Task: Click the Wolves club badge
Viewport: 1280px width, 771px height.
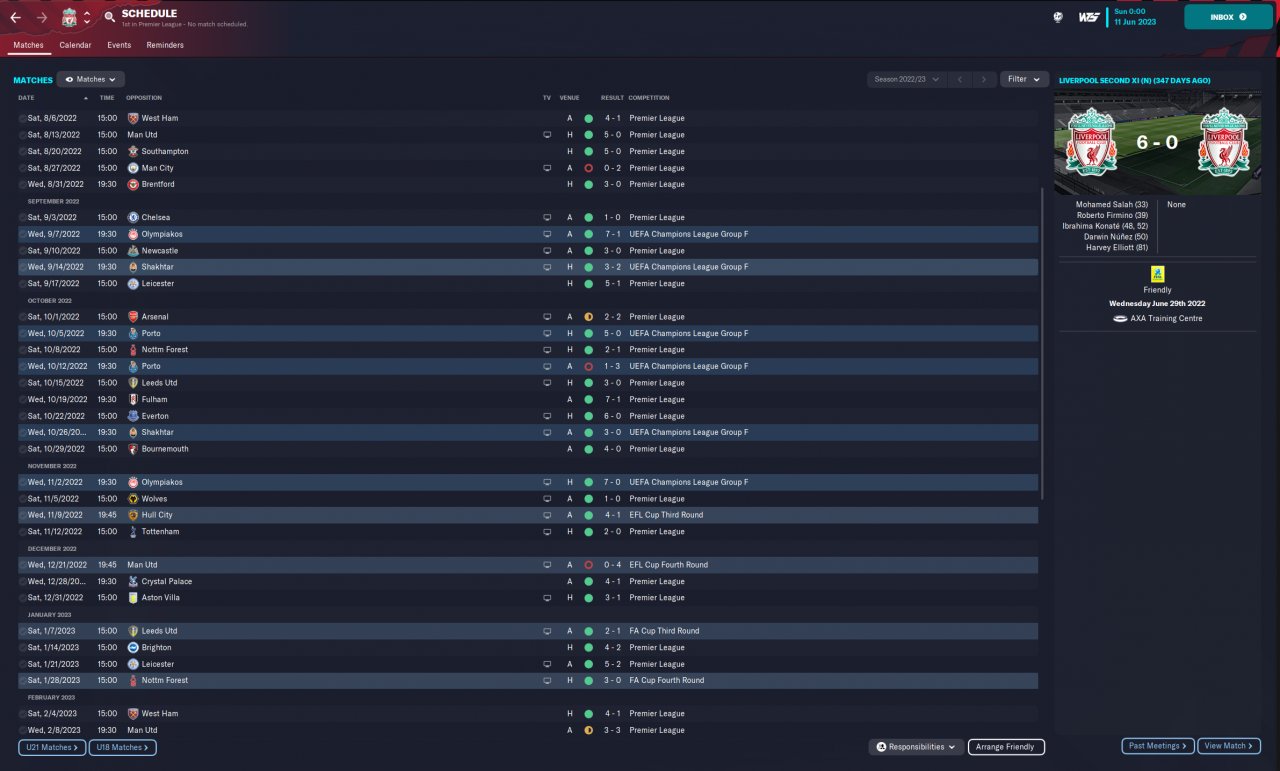Action: [x=133, y=499]
